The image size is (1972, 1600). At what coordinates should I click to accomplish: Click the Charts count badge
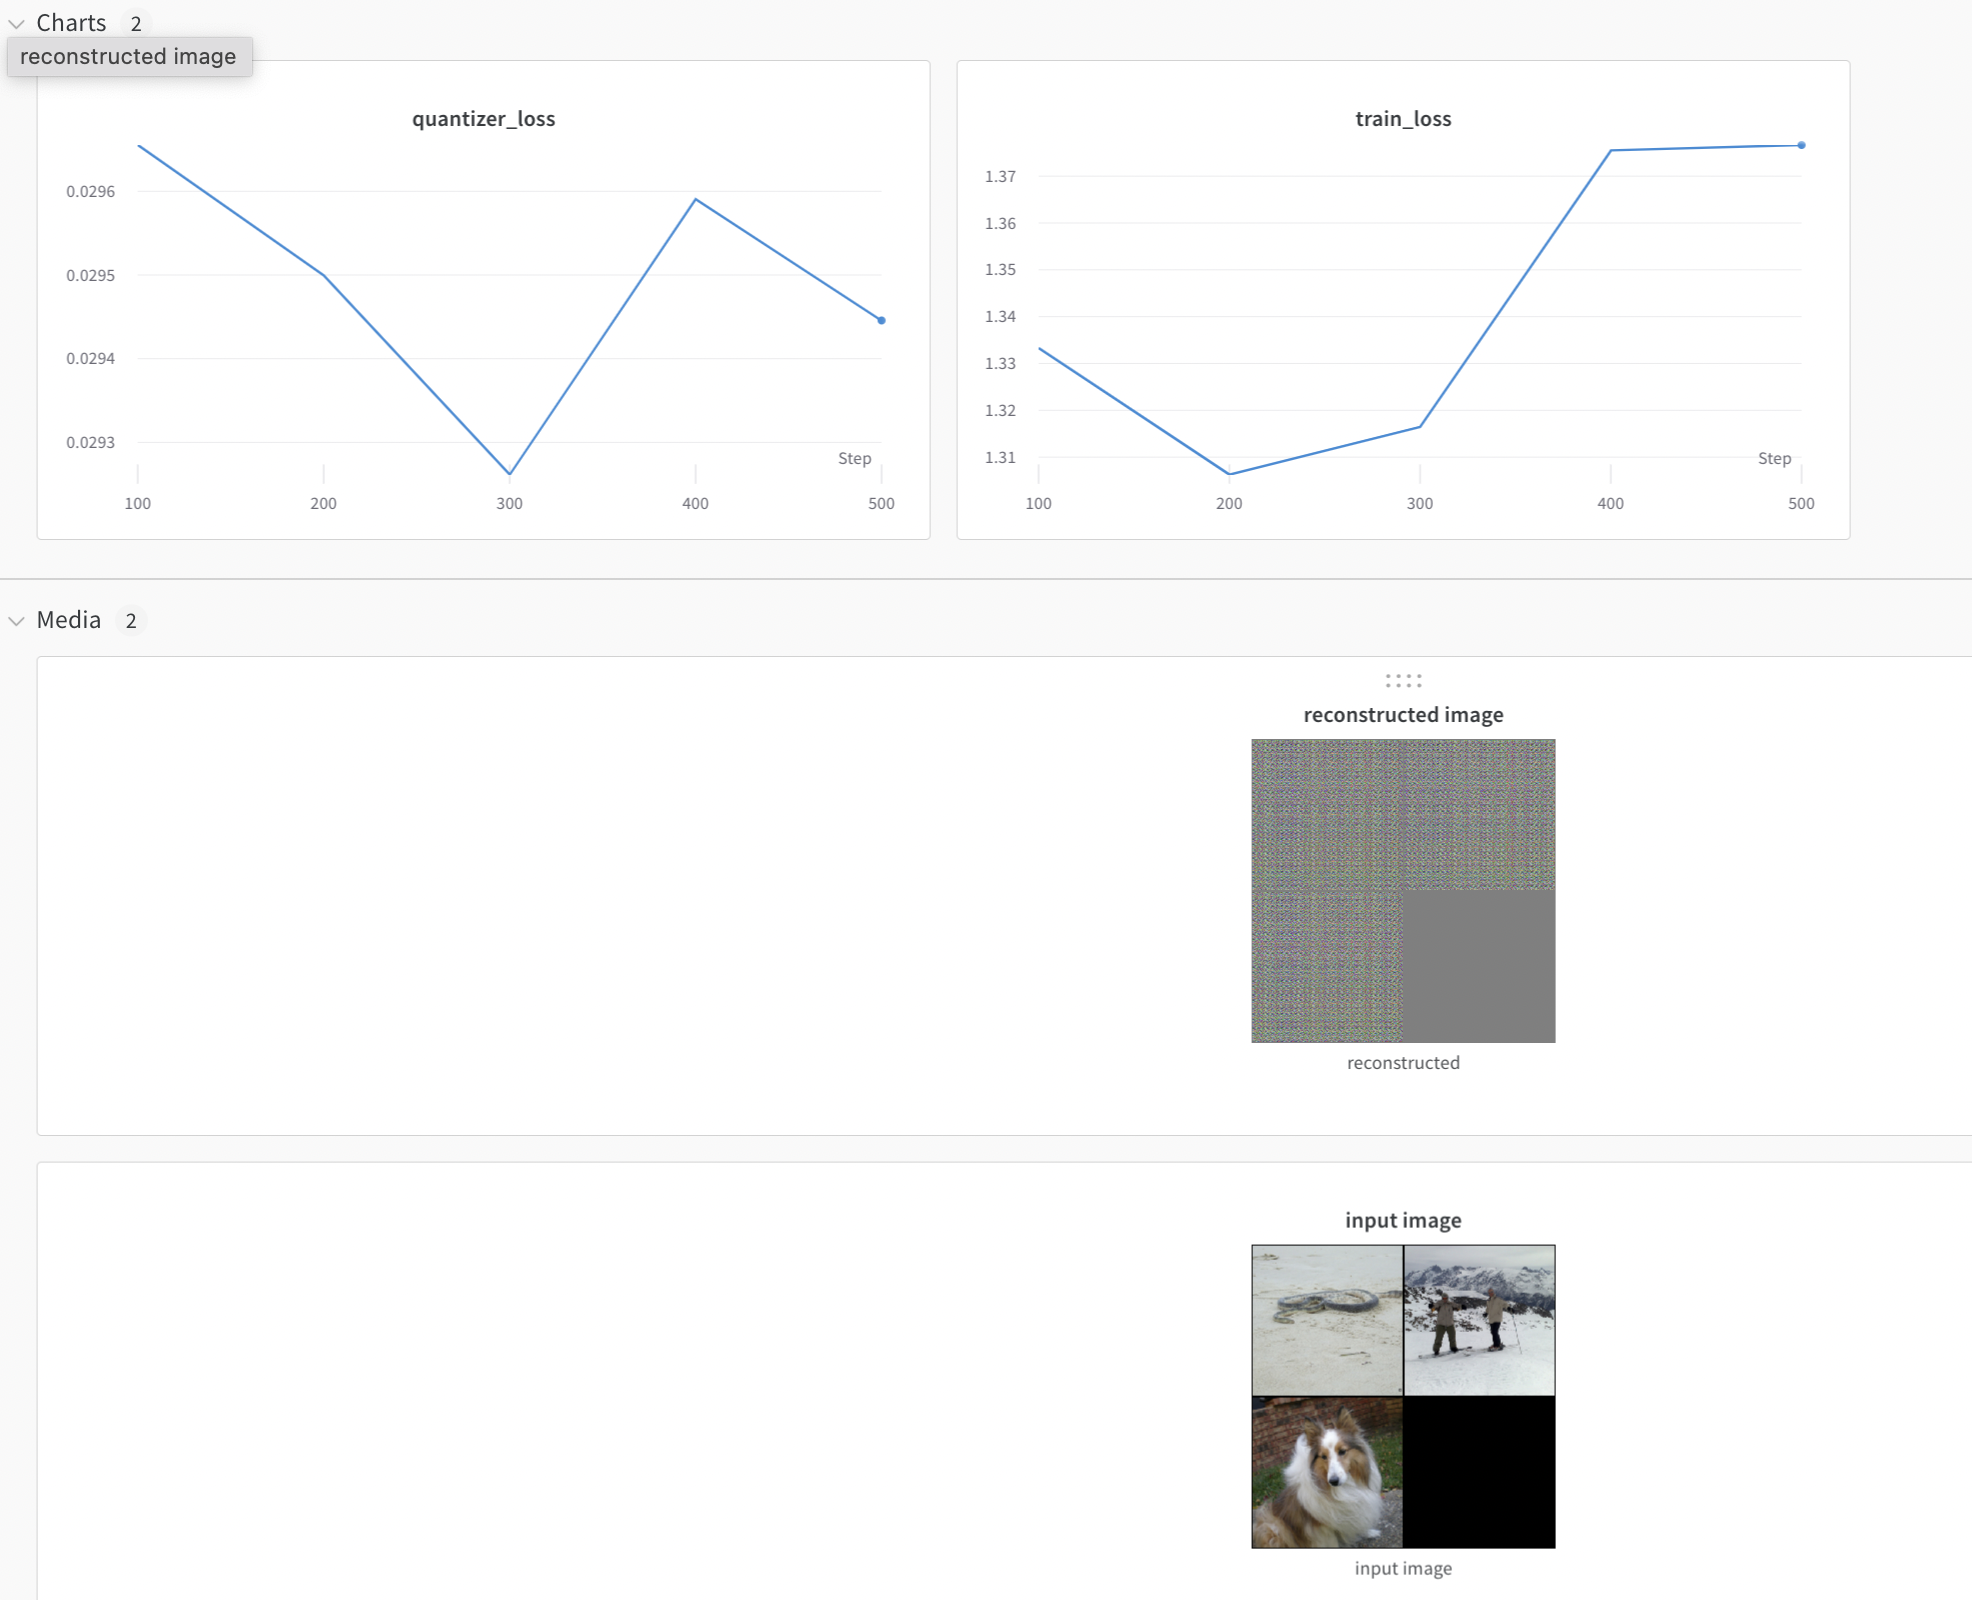(x=135, y=21)
